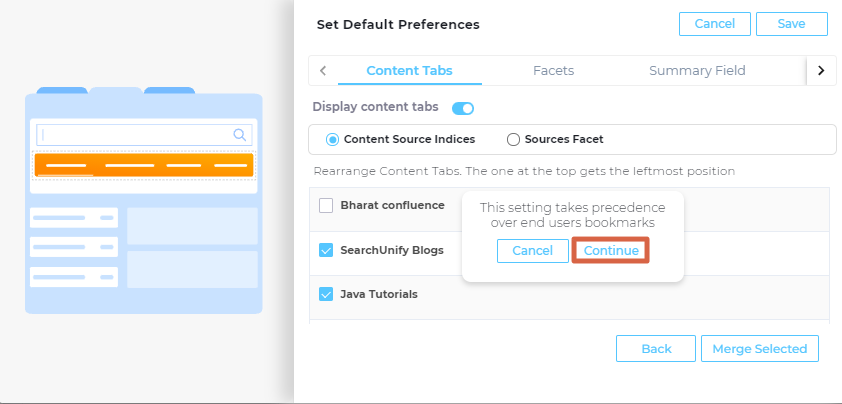Click the search box in the preview illustration
This screenshot has width=842, height=404.
136,134
